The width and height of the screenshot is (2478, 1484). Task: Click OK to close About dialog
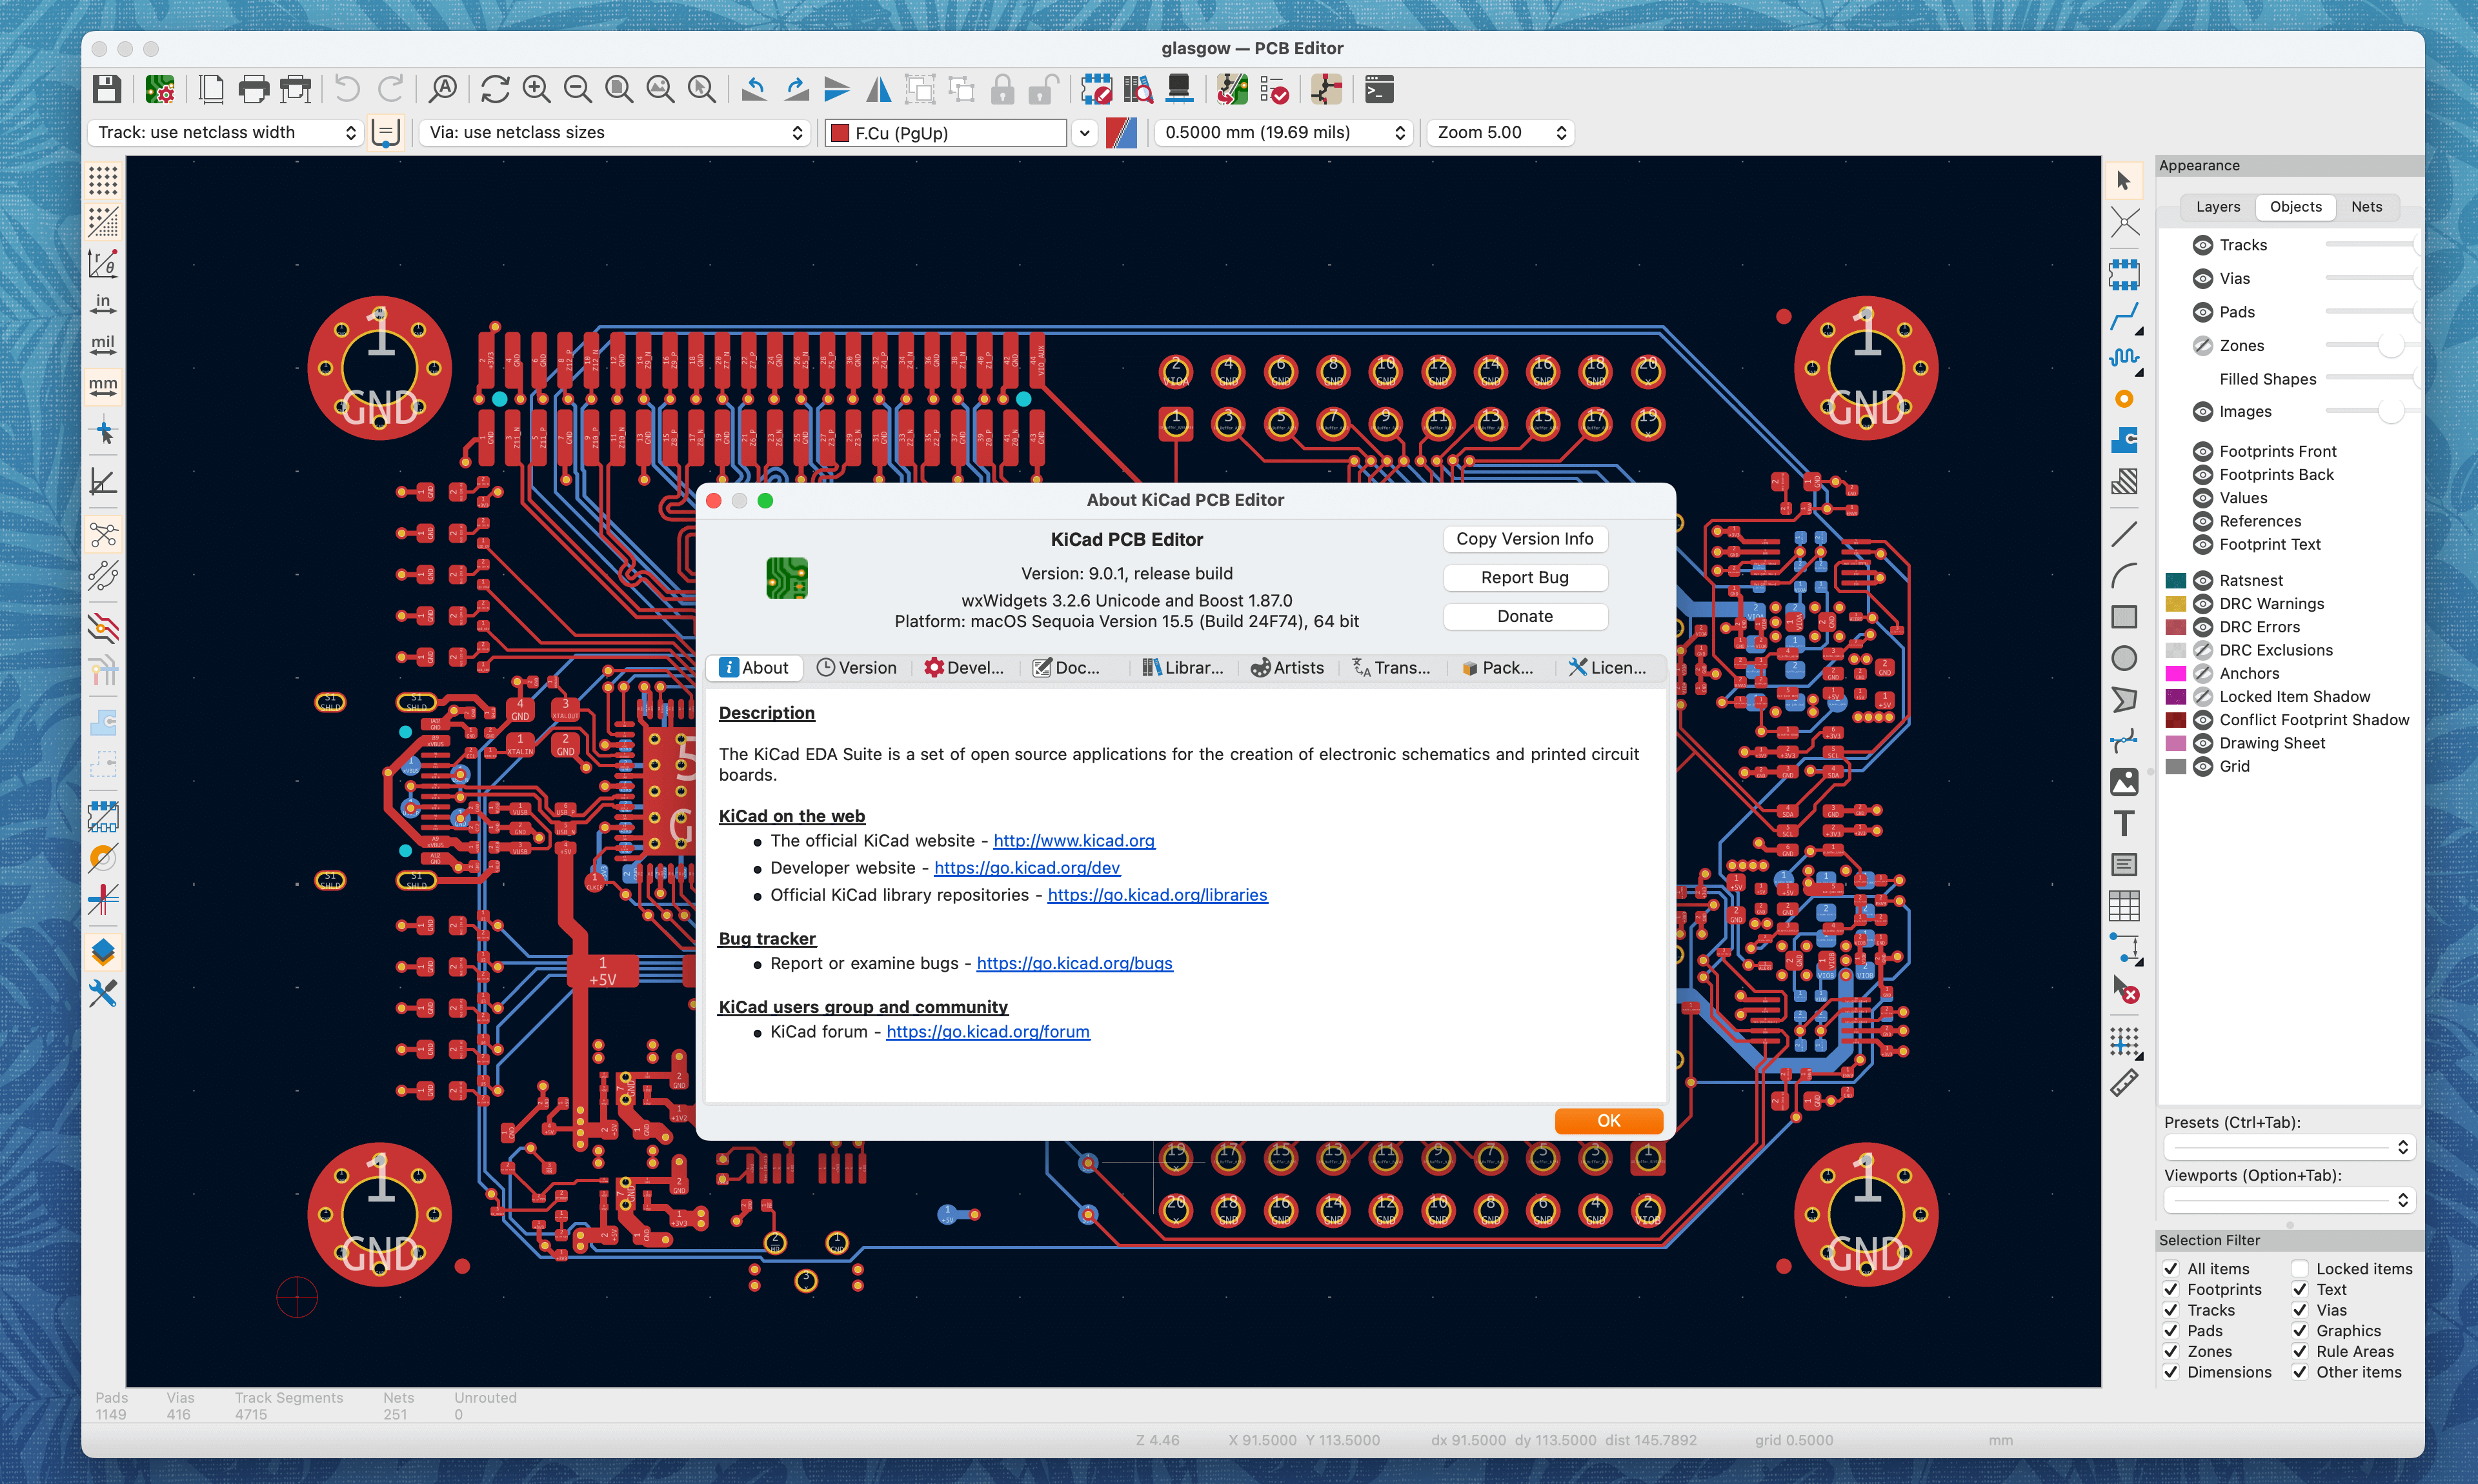click(x=1608, y=1121)
